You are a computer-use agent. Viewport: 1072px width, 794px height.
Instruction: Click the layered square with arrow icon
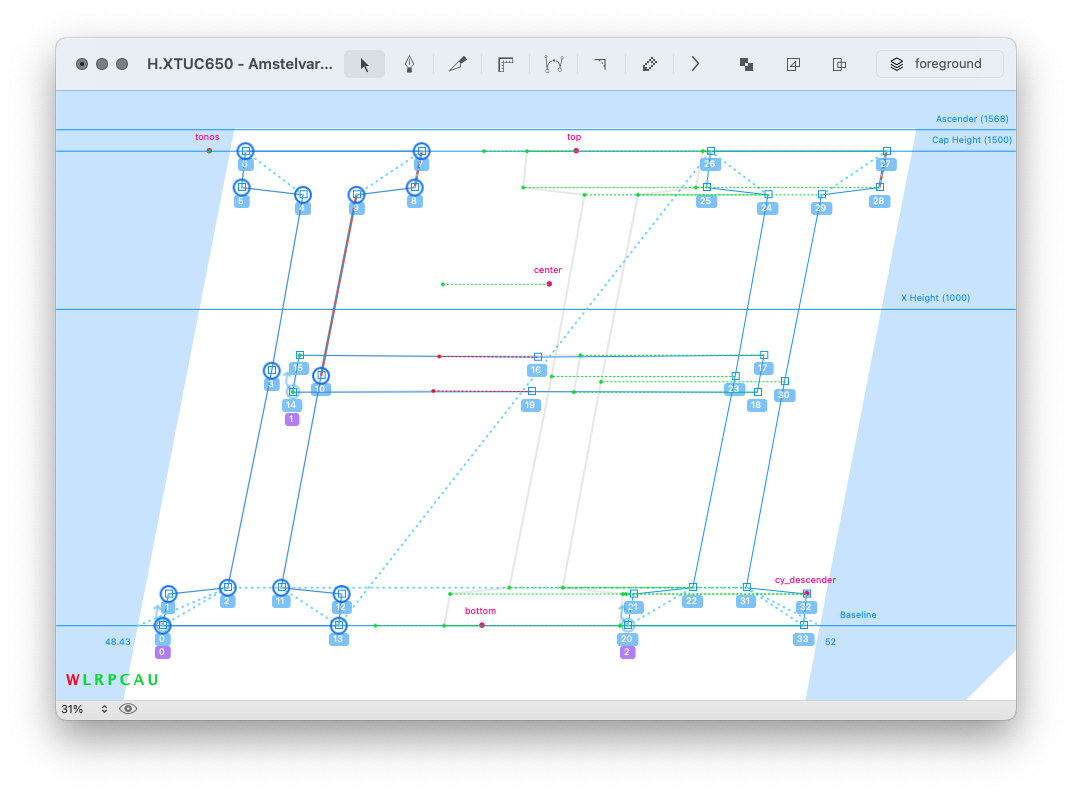coord(793,64)
